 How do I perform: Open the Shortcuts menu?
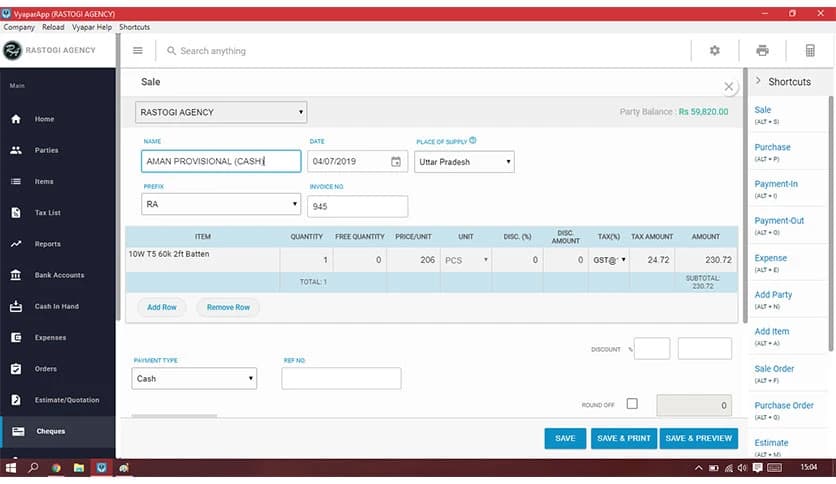tap(134, 27)
